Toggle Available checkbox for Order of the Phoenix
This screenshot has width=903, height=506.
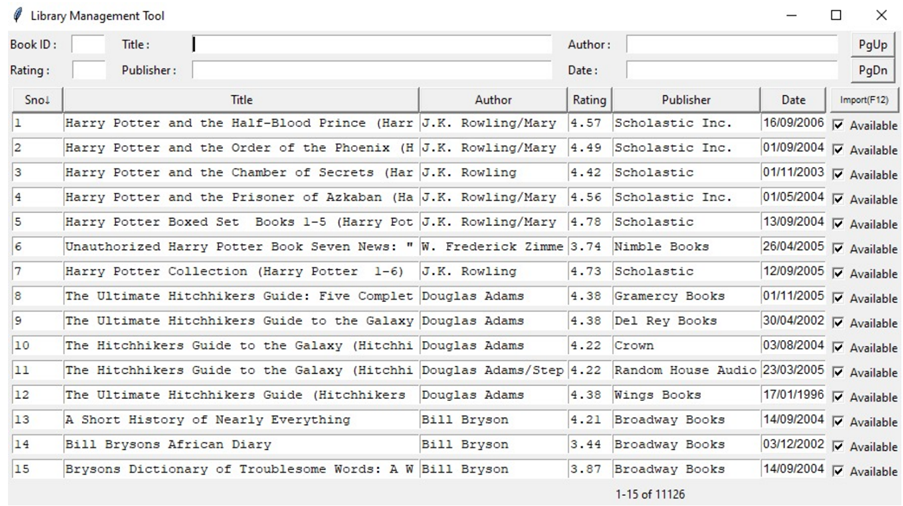point(838,150)
